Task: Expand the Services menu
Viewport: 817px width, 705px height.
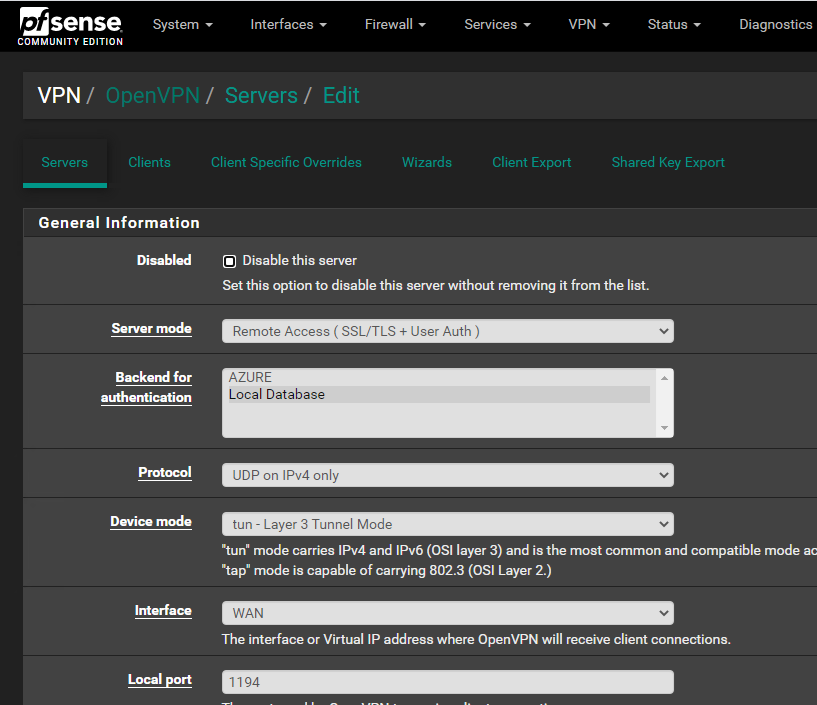Action: (497, 24)
